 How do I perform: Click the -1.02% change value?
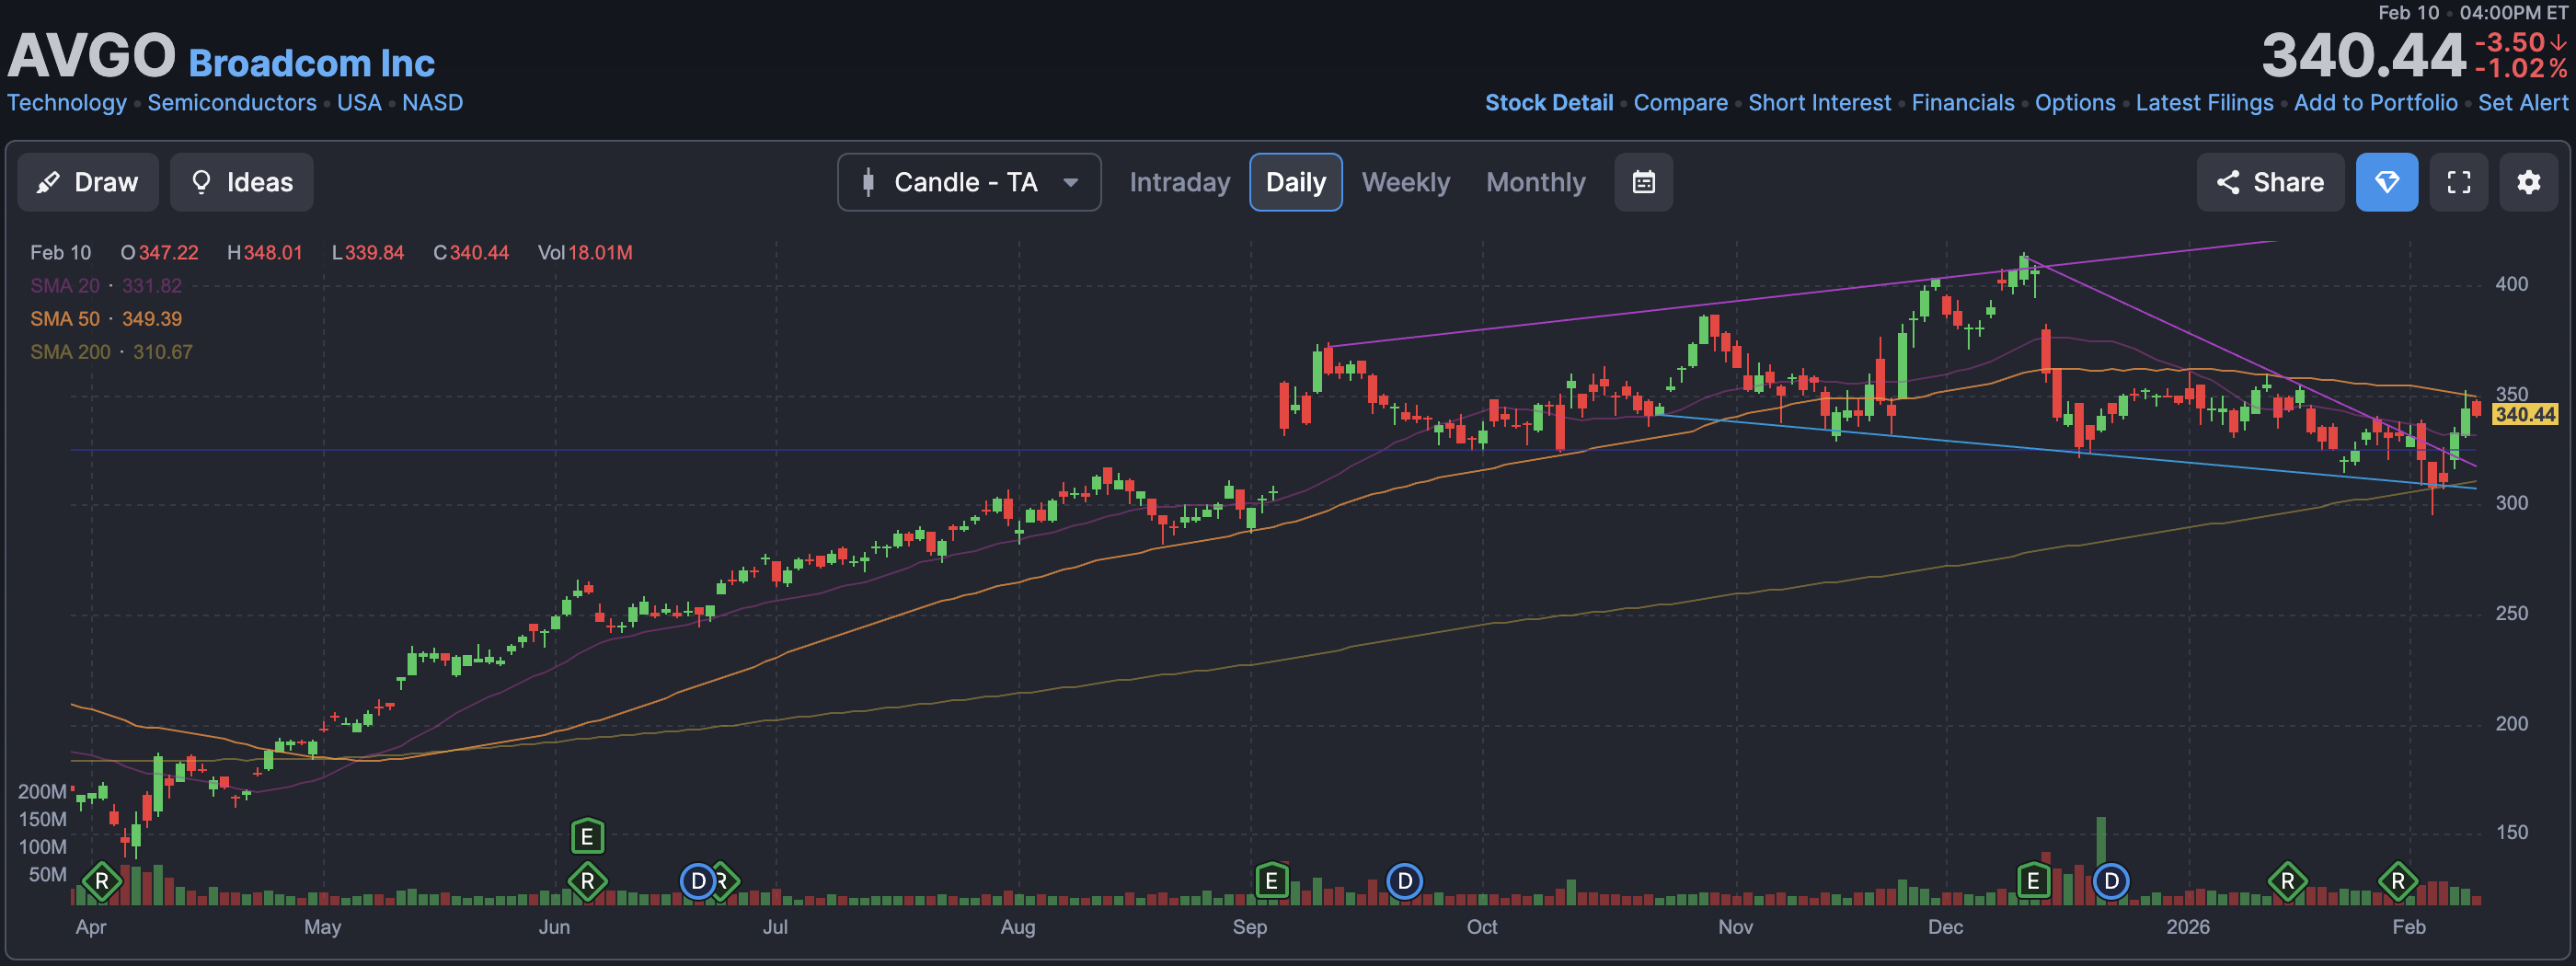pos(2520,69)
